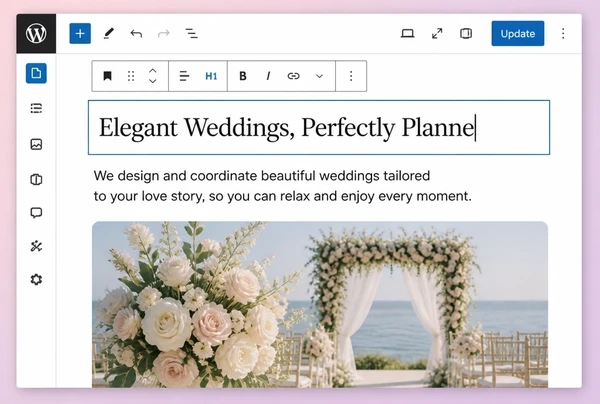Image resolution: width=600 pixels, height=404 pixels.
Task: Expand more formatting options chevron
Action: coord(320,76)
